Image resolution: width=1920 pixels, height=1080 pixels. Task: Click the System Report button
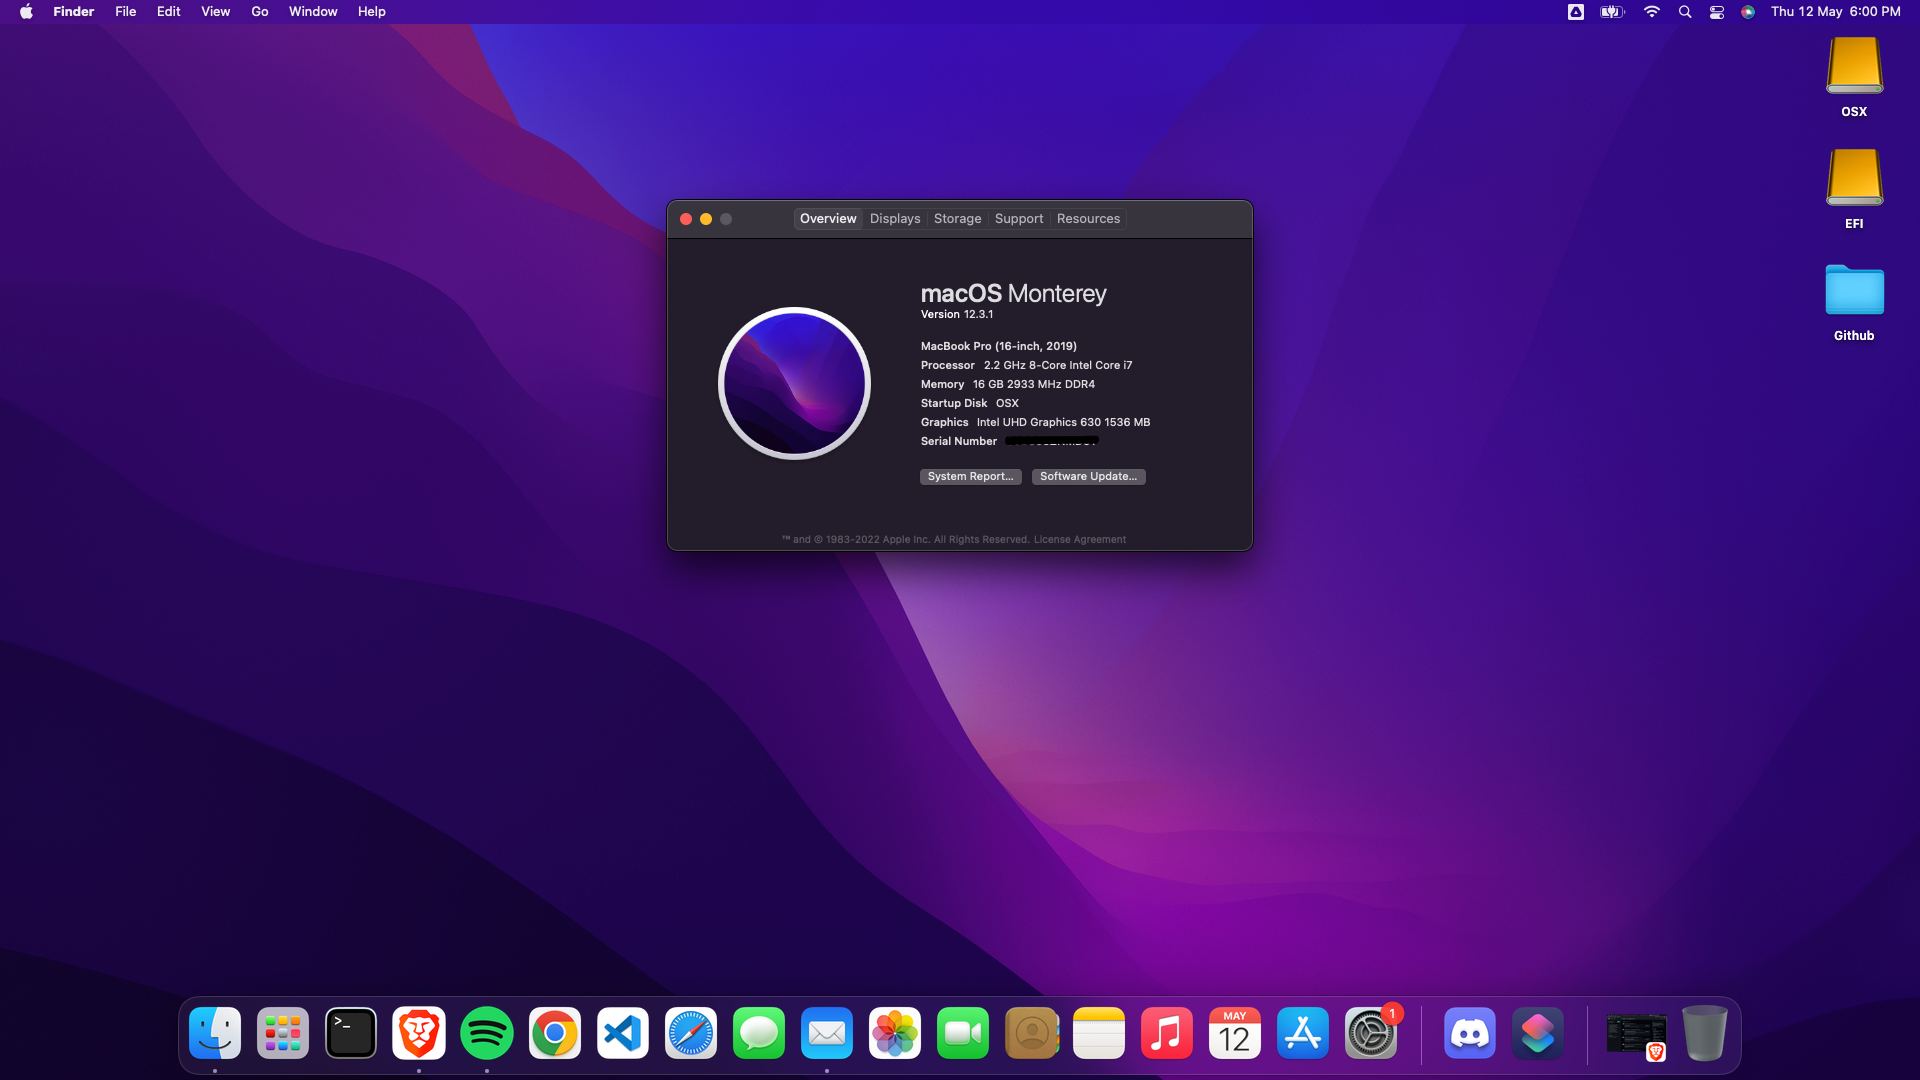(970, 477)
